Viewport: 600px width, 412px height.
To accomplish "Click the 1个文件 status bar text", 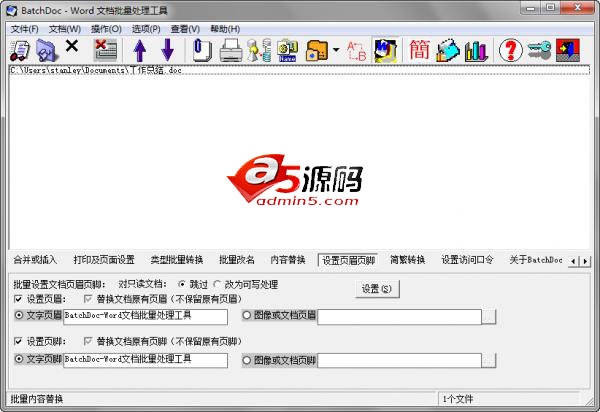I will click(x=458, y=399).
